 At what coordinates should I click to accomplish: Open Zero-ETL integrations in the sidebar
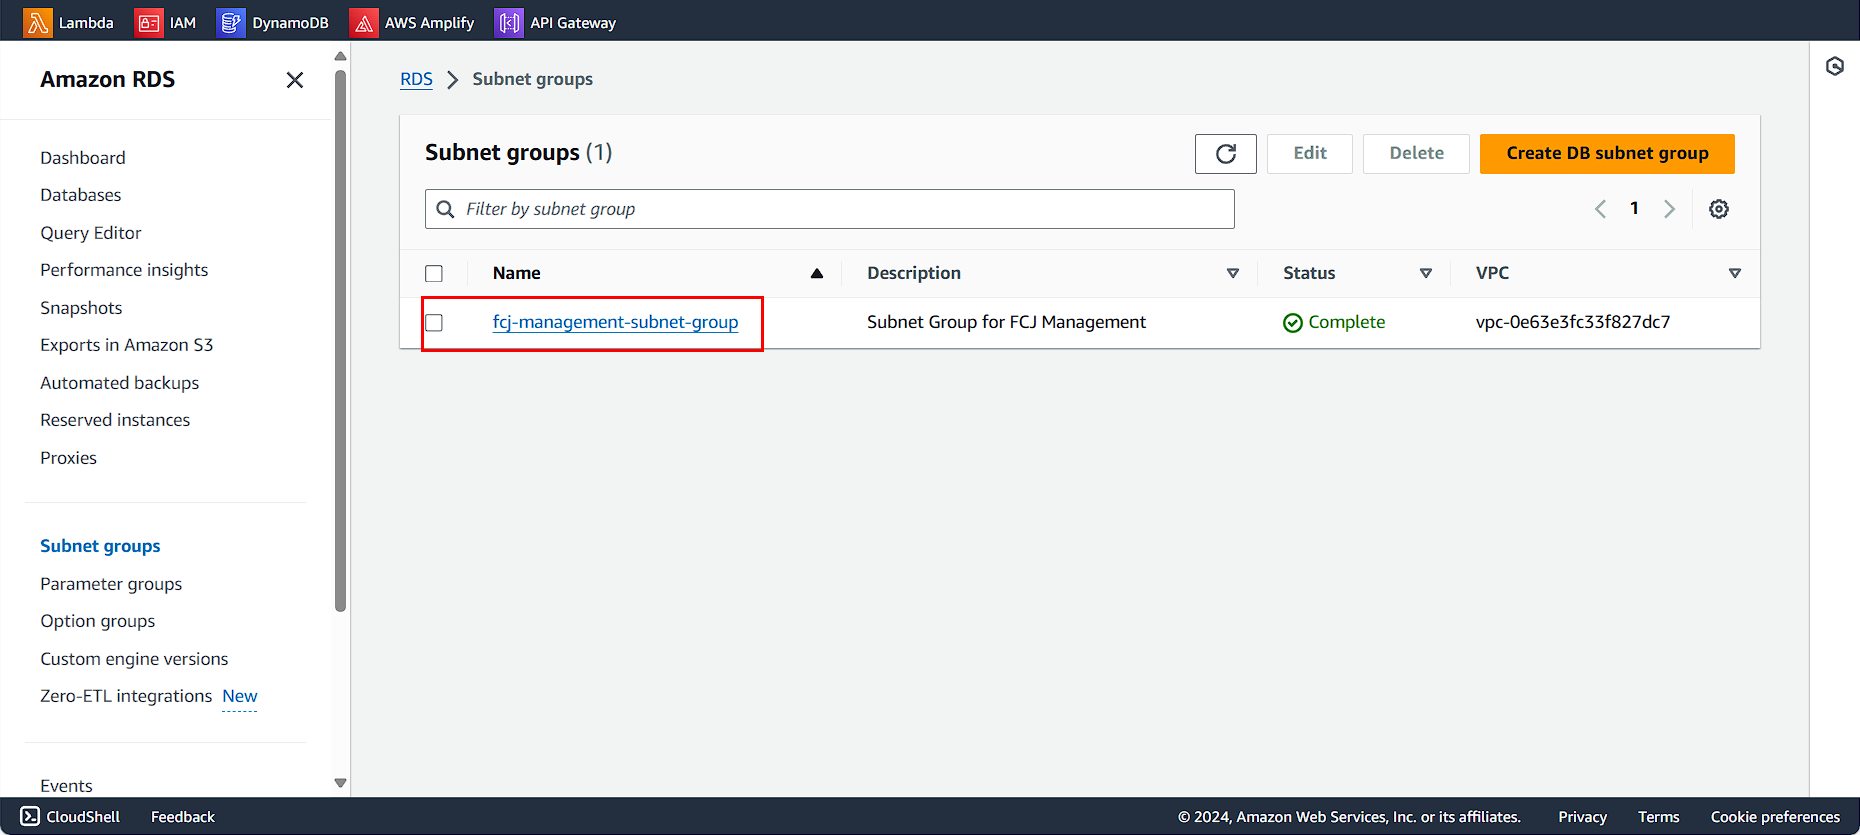click(x=126, y=696)
